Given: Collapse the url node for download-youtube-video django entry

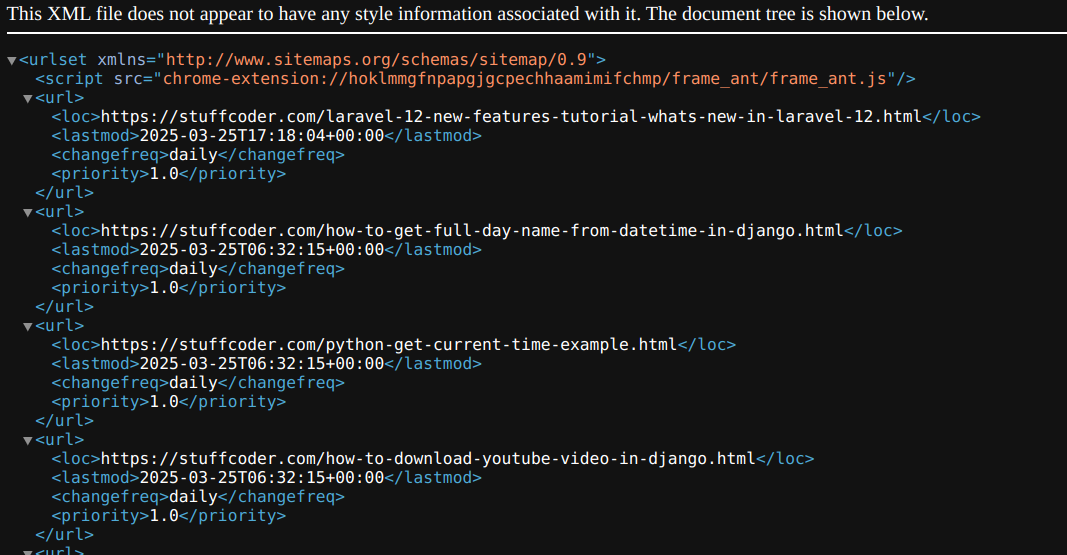Looking at the screenshot, I should 28,441.
